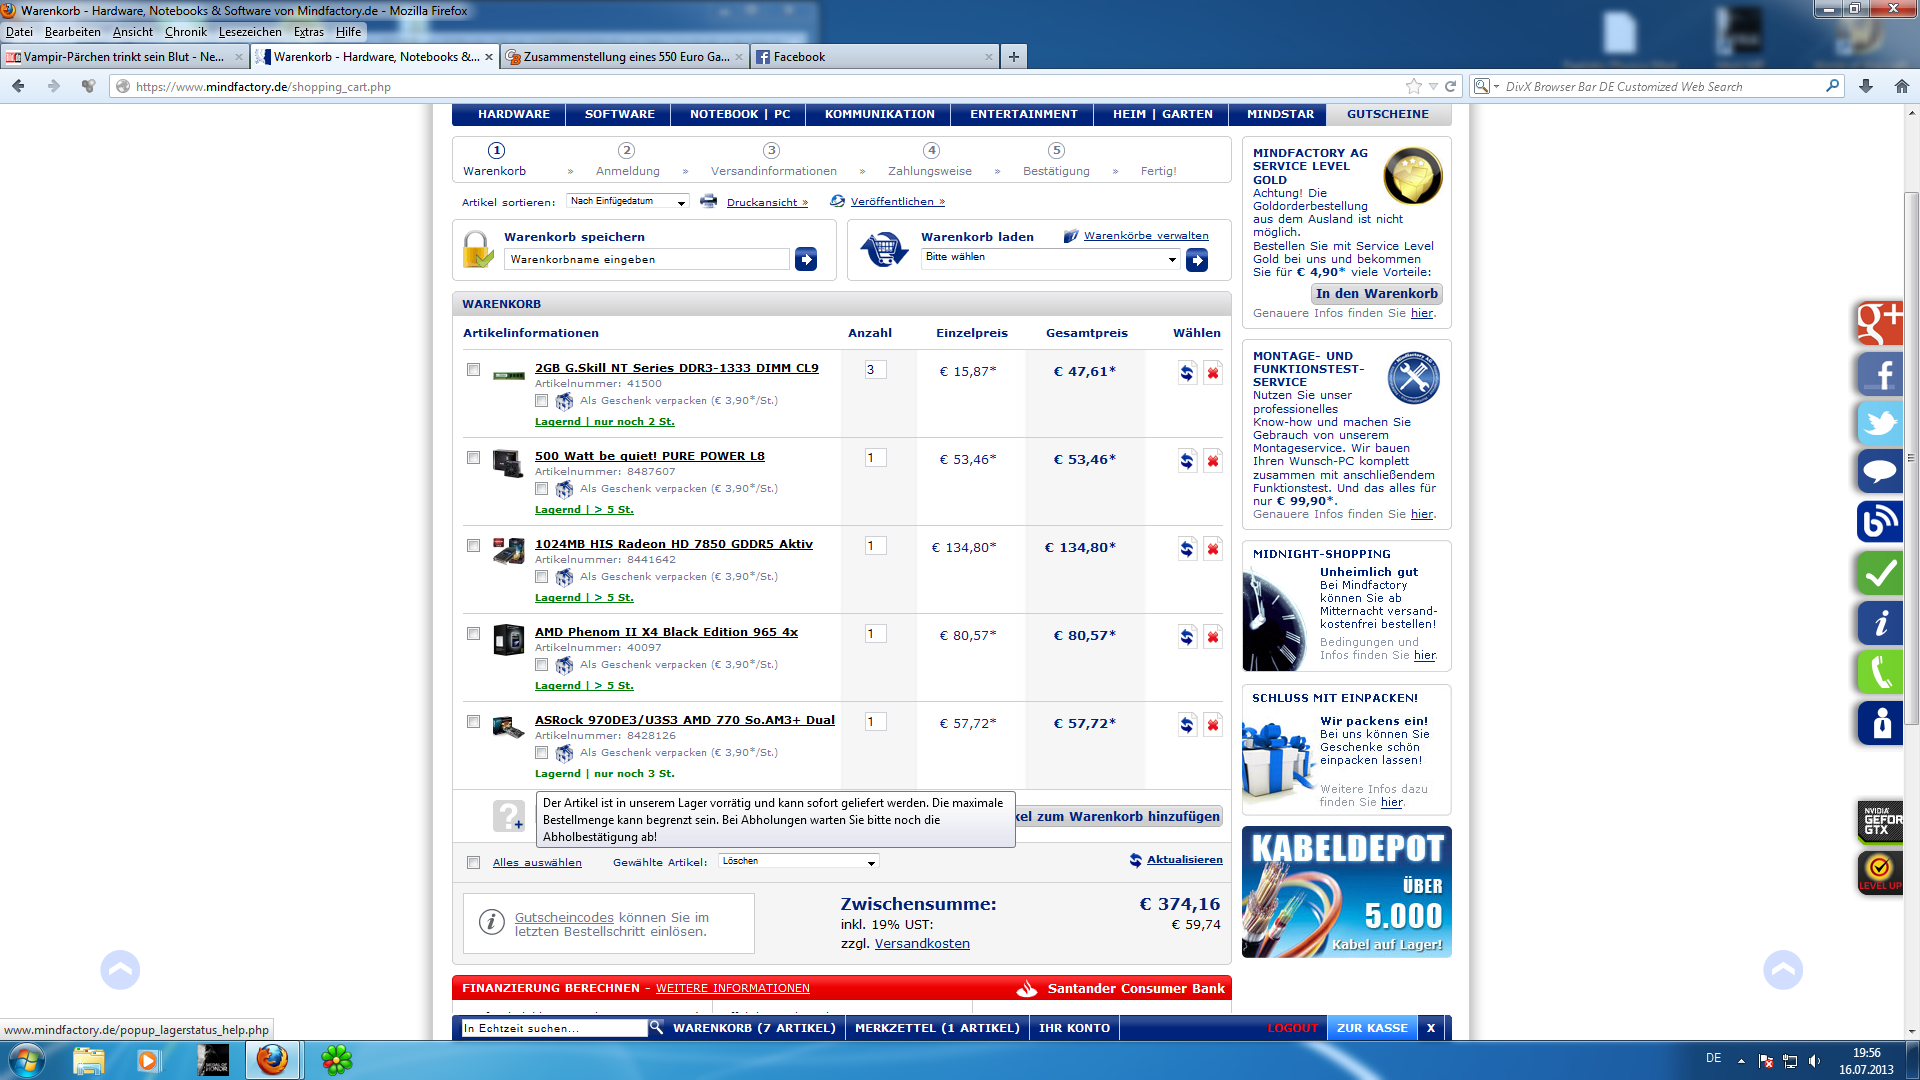Remove HIS Radeon HD 7850 from cart
The image size is (1920, 1080).
(1212, 549)
